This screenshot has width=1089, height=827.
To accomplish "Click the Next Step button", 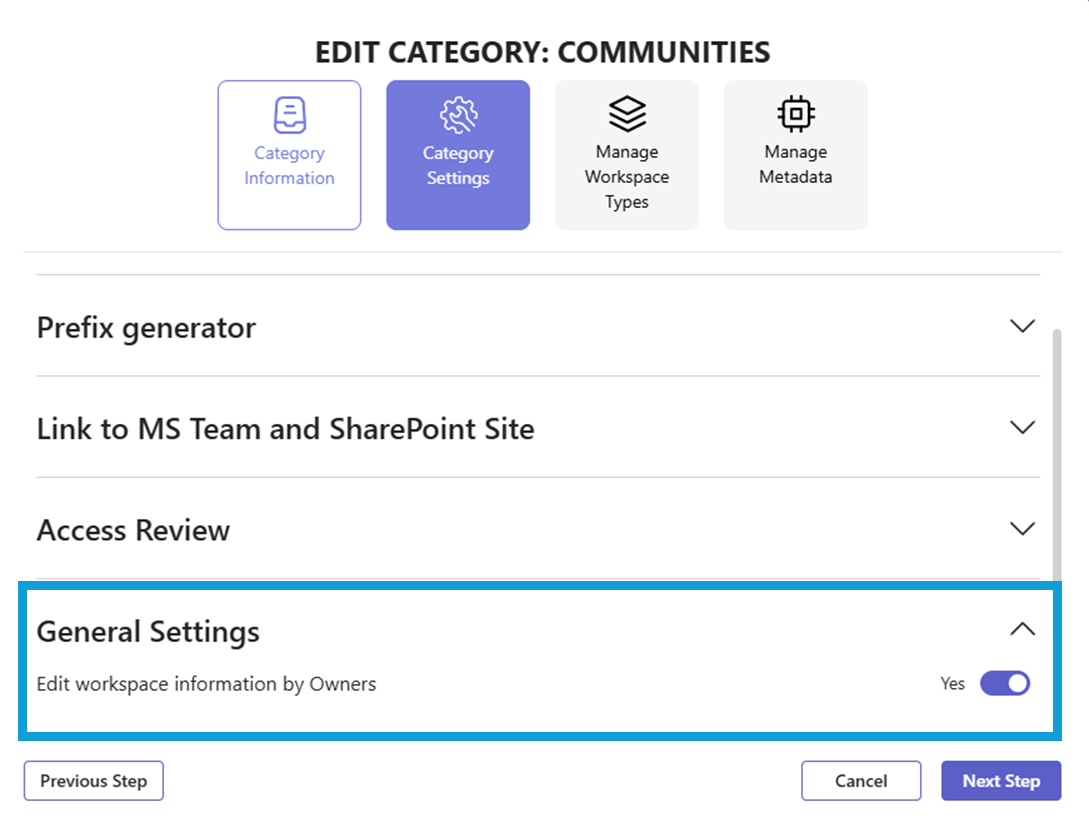I will [1001, 780].
